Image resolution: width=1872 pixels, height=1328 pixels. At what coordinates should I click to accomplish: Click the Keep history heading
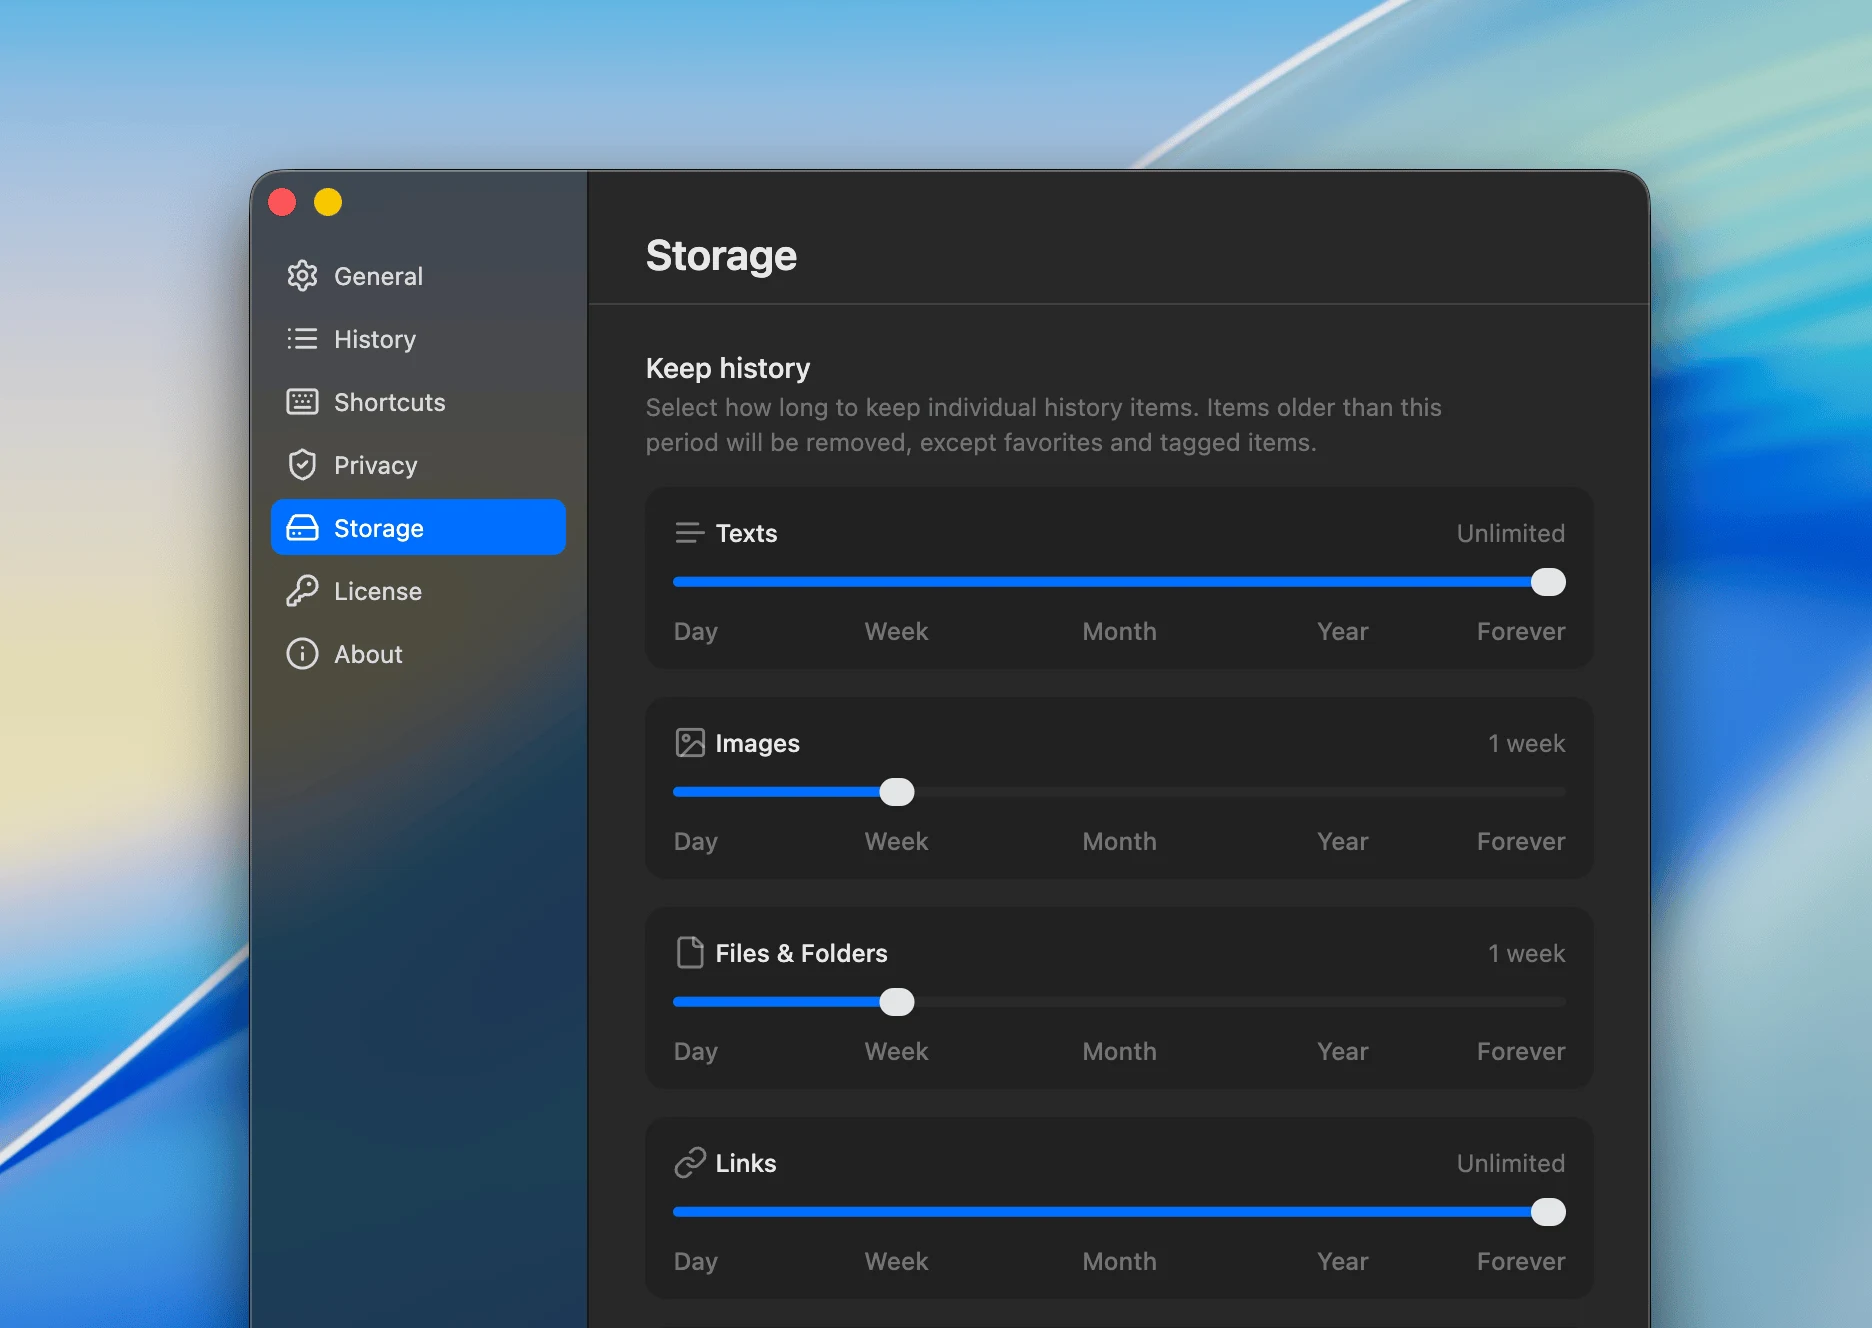tap(727, 368)
